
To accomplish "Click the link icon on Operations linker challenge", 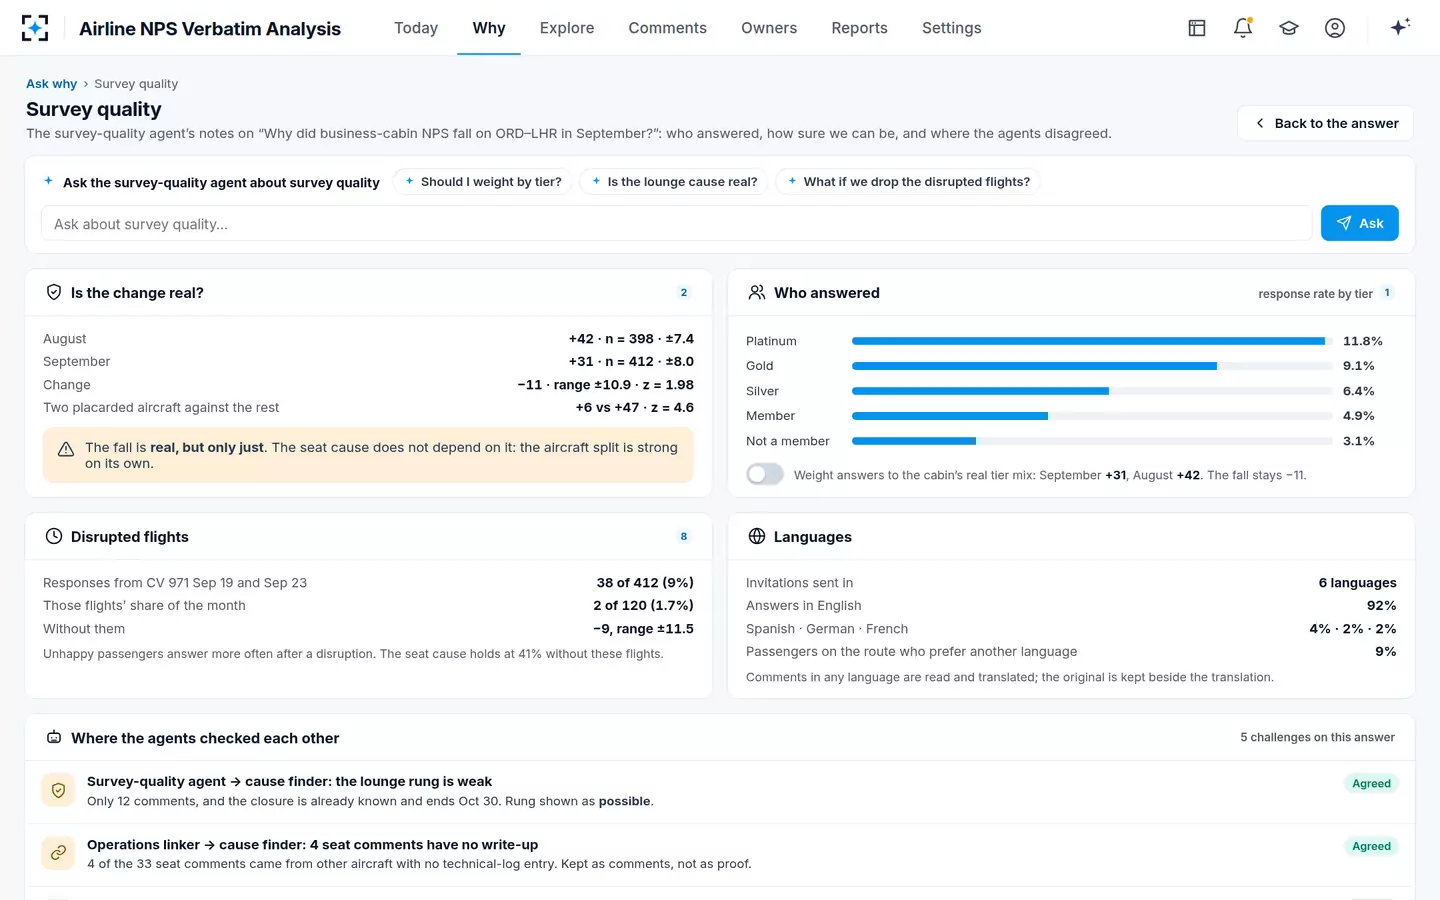I will click(x=58, y=853).
